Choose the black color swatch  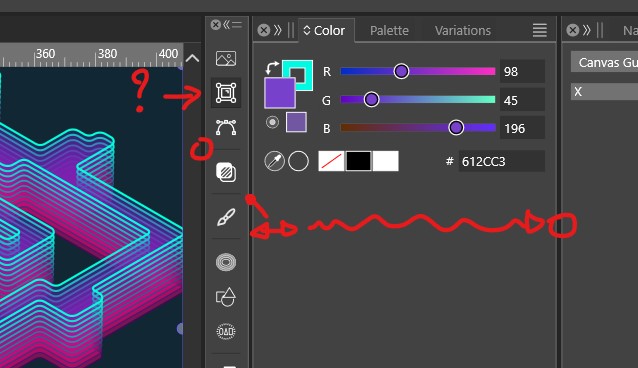point(358,161)
